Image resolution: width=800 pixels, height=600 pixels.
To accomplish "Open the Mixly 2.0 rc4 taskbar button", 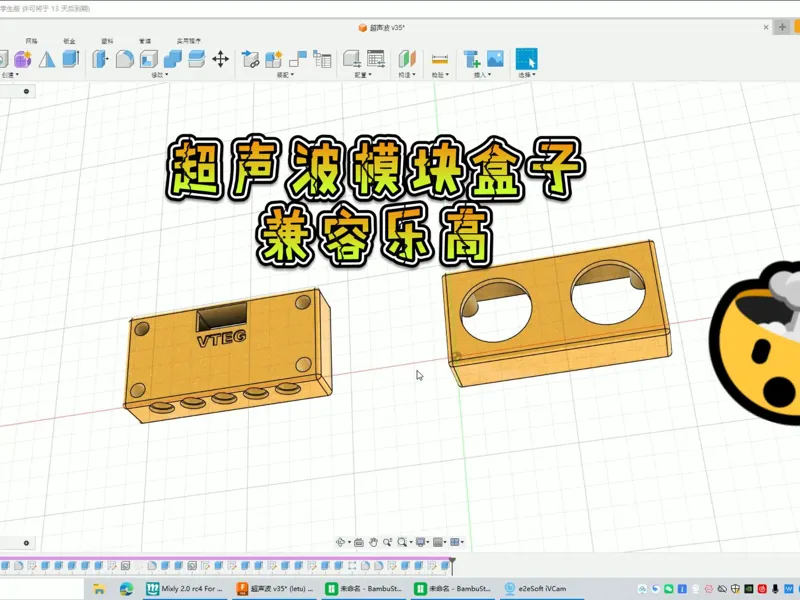I will tap(185, 589).
